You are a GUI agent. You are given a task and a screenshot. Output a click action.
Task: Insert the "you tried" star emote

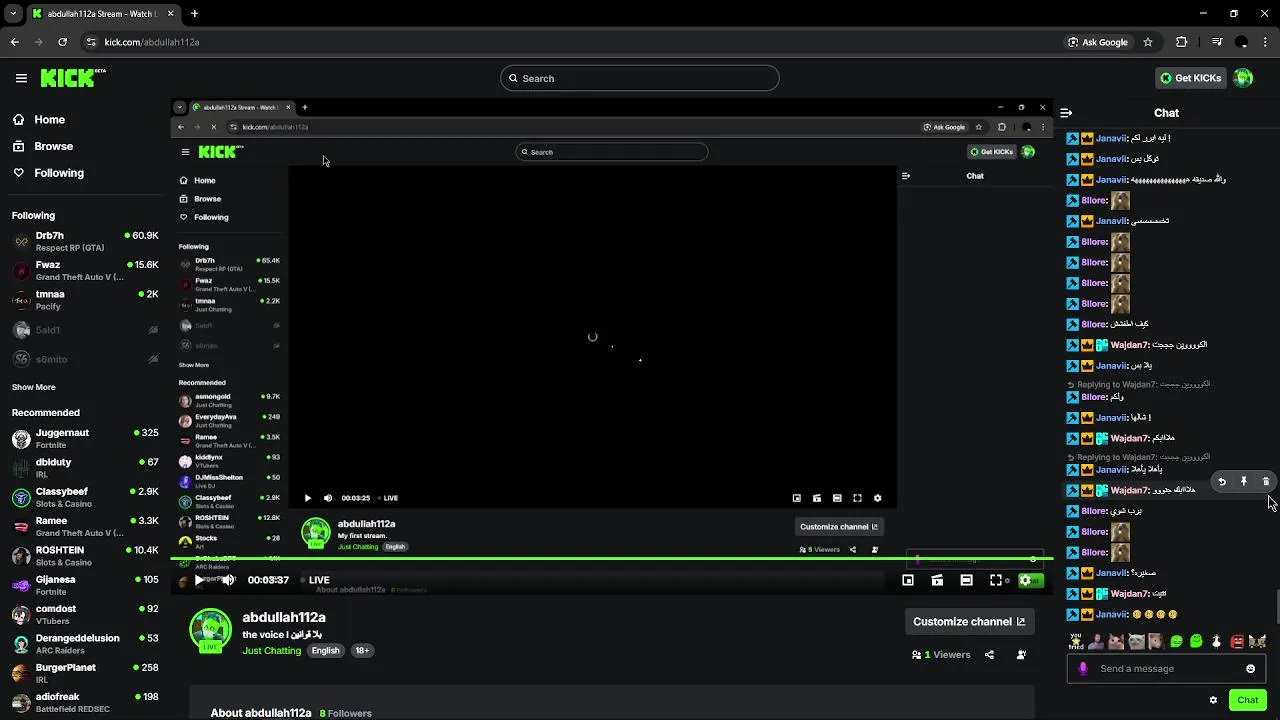[x=1076, y=641]
